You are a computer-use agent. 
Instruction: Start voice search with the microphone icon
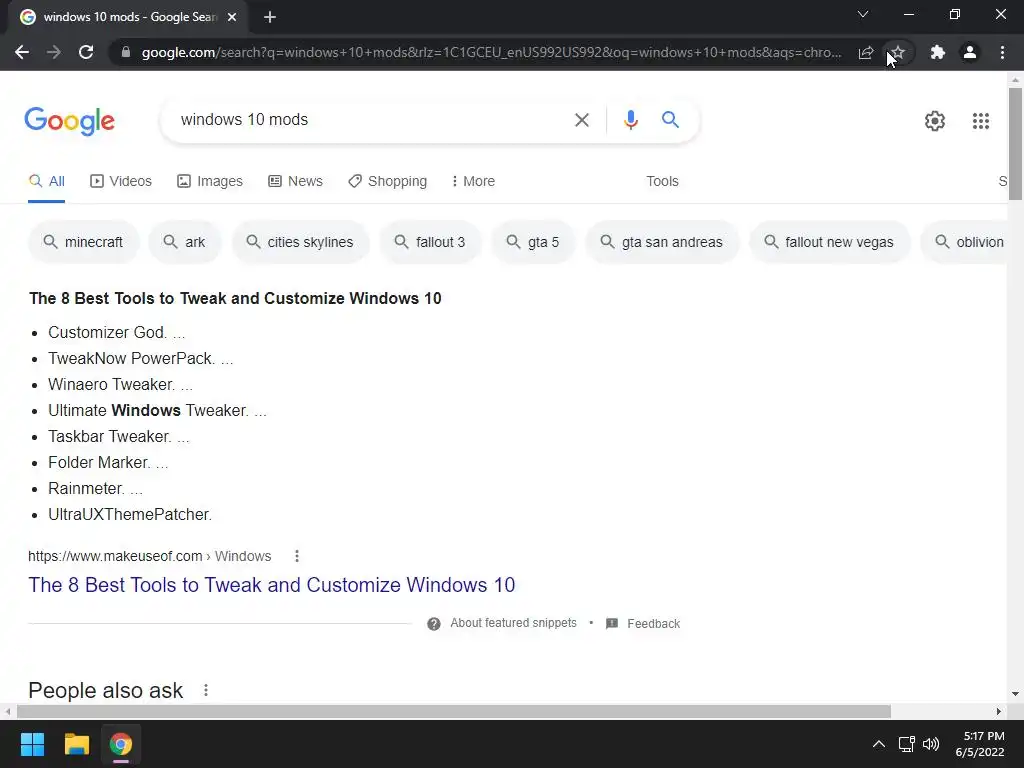pos(630,120)
